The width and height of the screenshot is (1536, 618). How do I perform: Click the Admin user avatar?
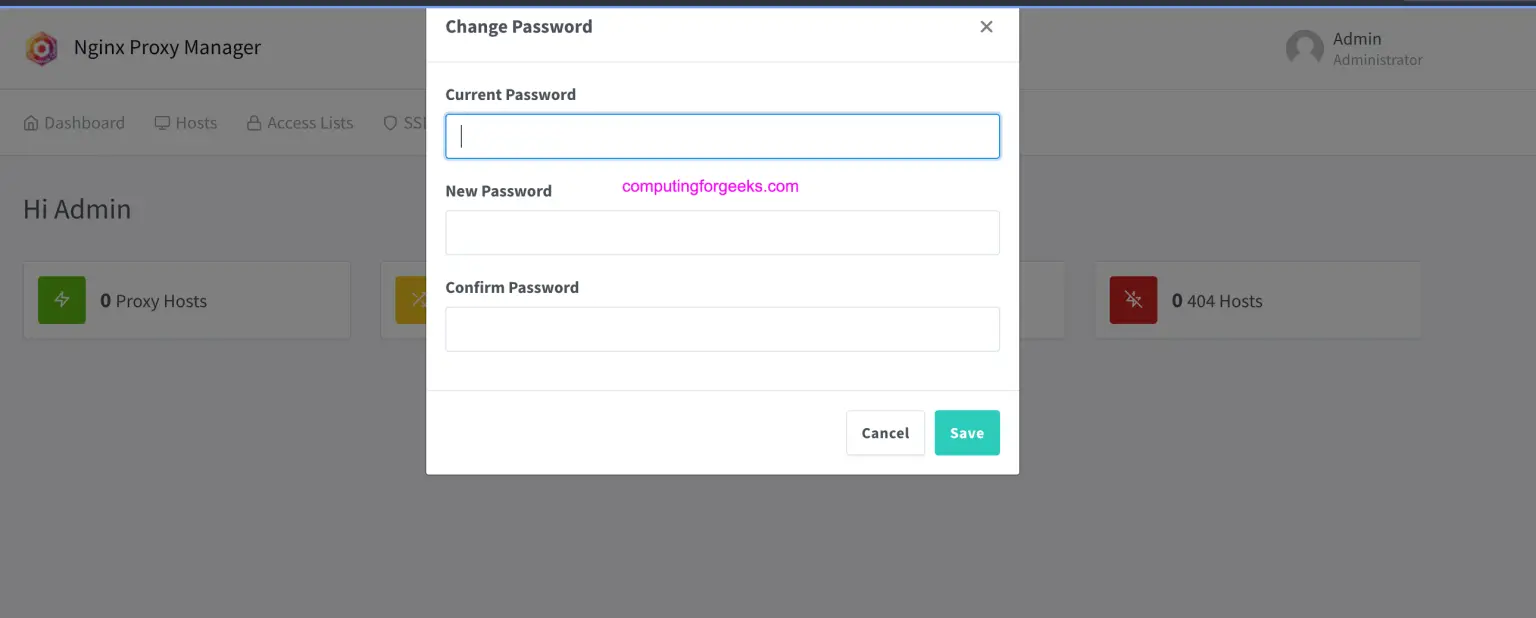1304,47
